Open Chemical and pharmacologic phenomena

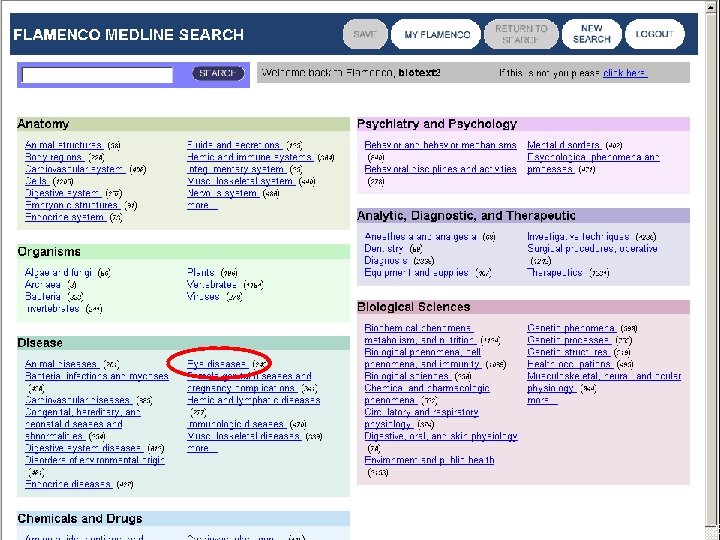(427, 394)
